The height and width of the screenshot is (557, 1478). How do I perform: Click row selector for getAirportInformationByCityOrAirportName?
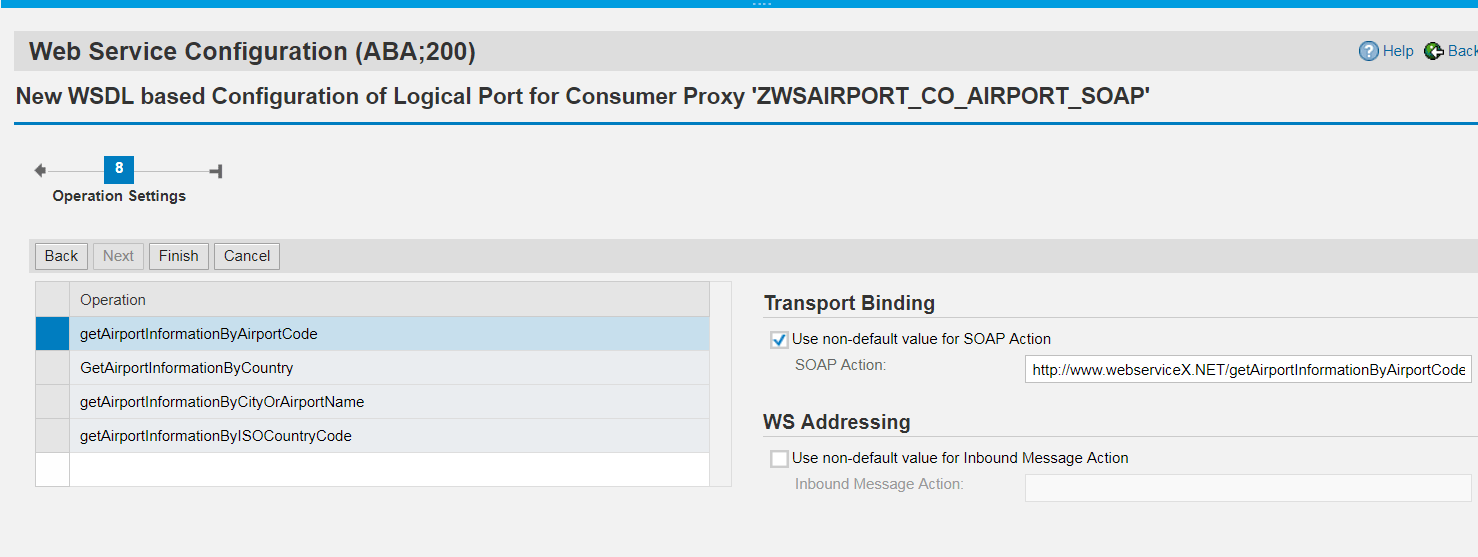pyautogui.click(x=52, y=402)
